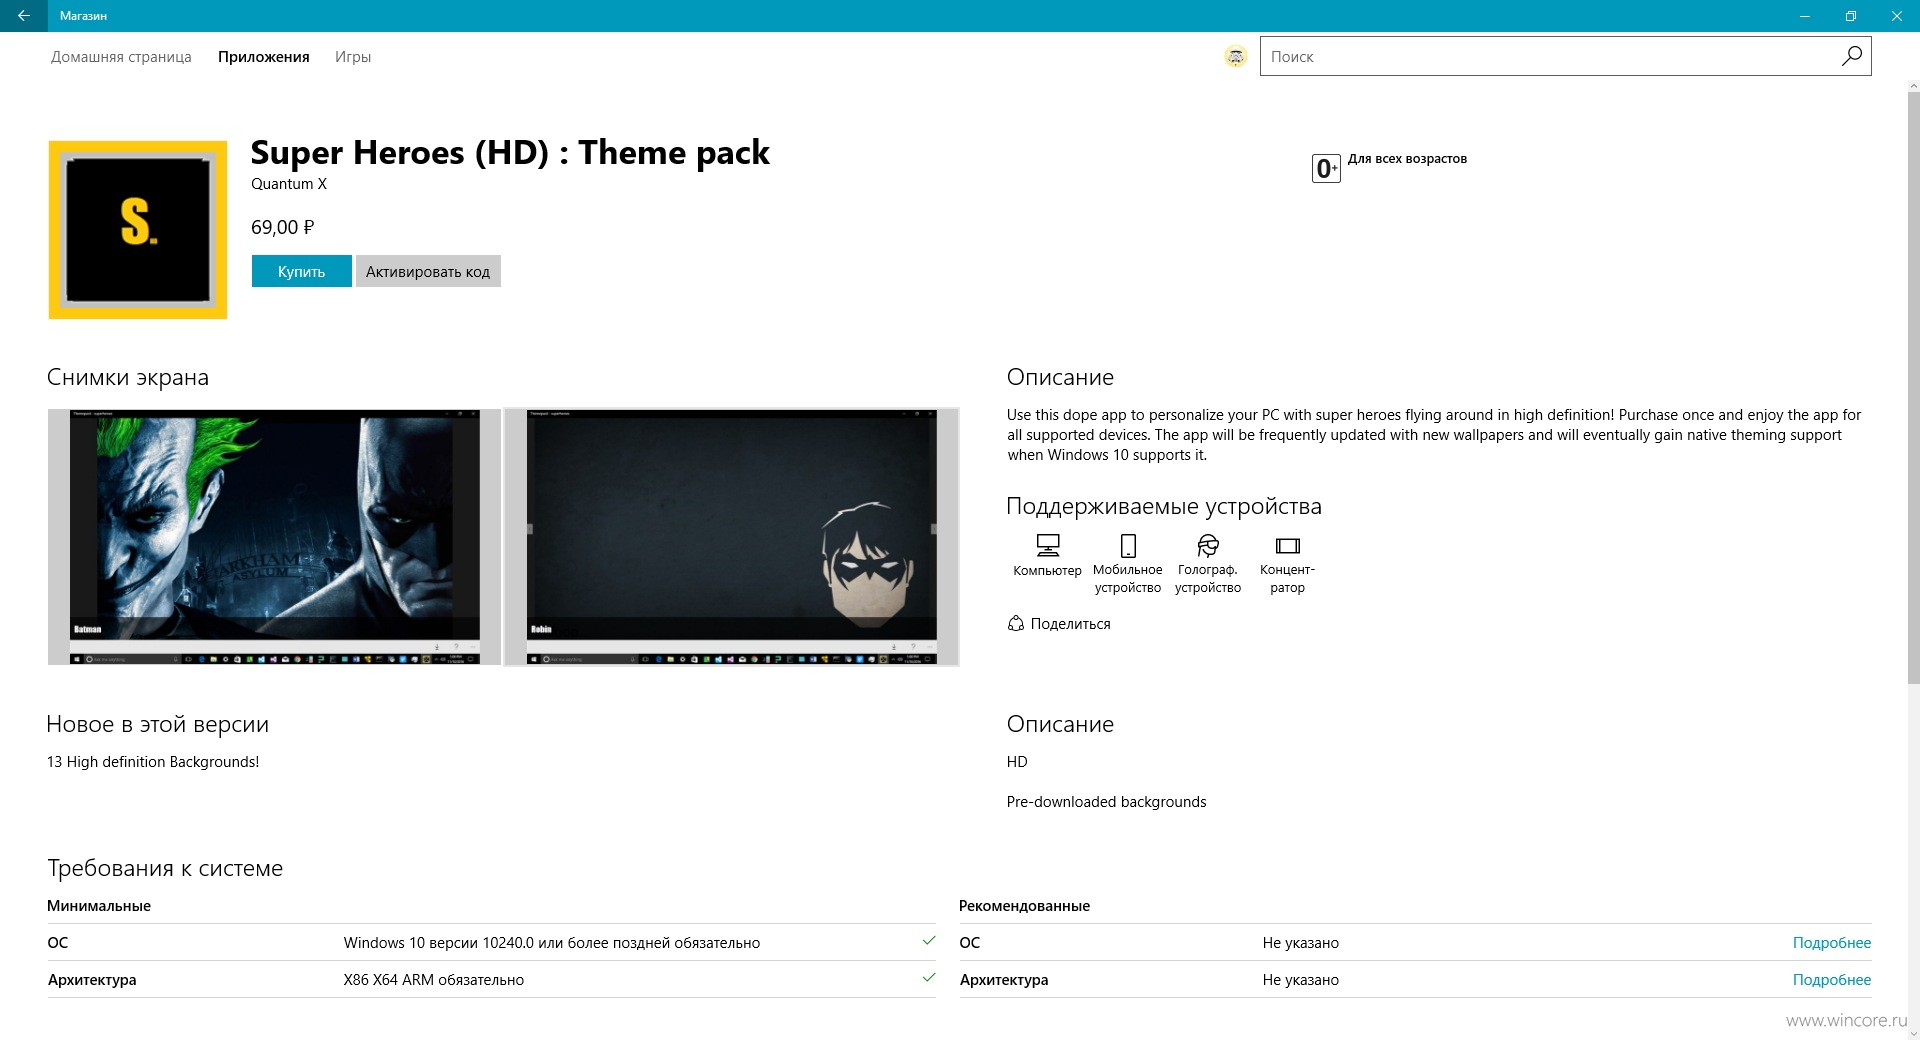Click the Поделиться share icon
The width and height of the screenshot is (1920, 1040).
[1016, 623]
